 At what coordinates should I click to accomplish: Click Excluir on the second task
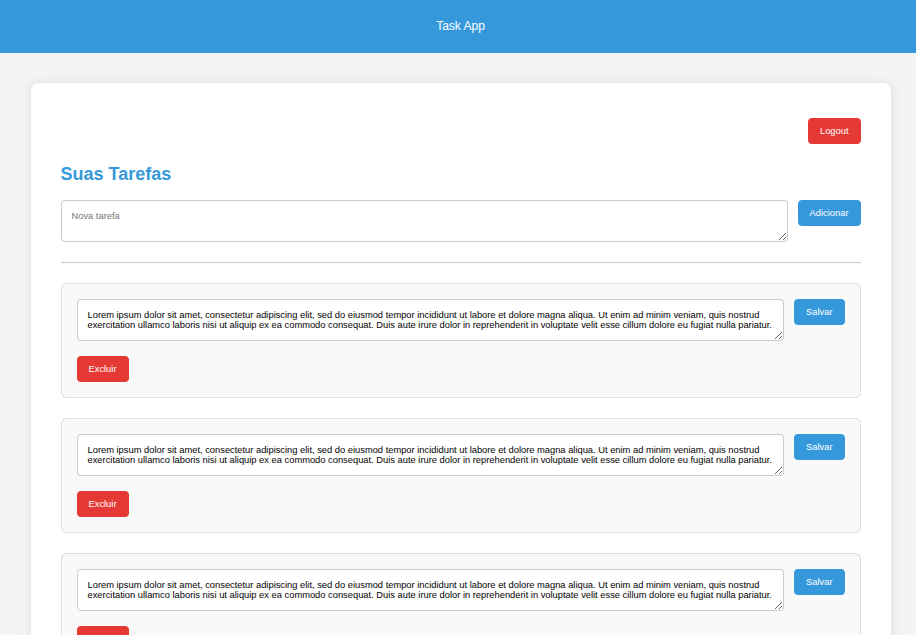click(x=102, y=503)
